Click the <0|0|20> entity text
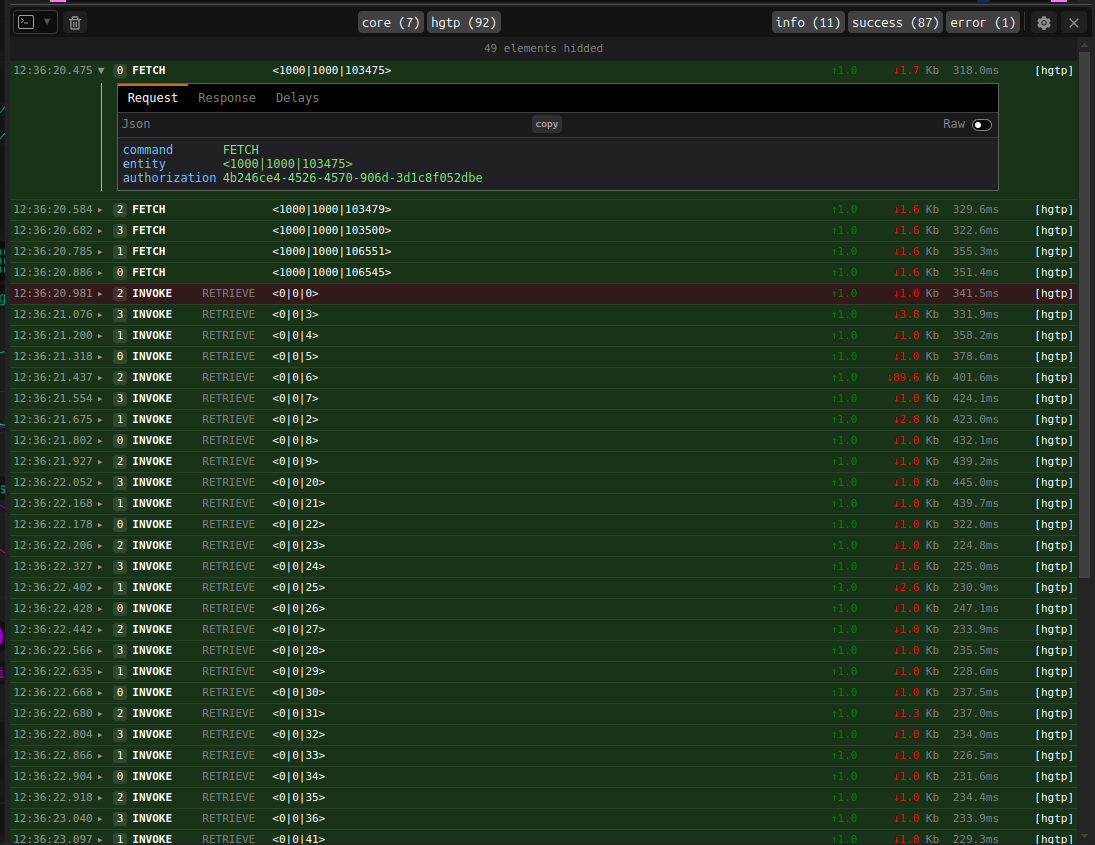This screenshot has width=1095, height=845. pos(299,483)
